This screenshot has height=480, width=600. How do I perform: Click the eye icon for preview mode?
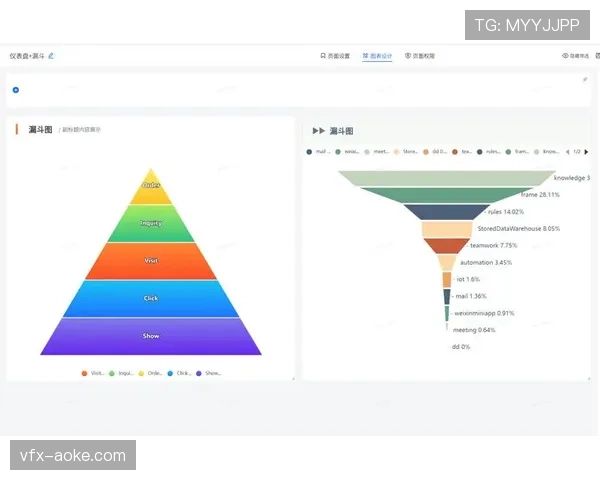point(565,56)
